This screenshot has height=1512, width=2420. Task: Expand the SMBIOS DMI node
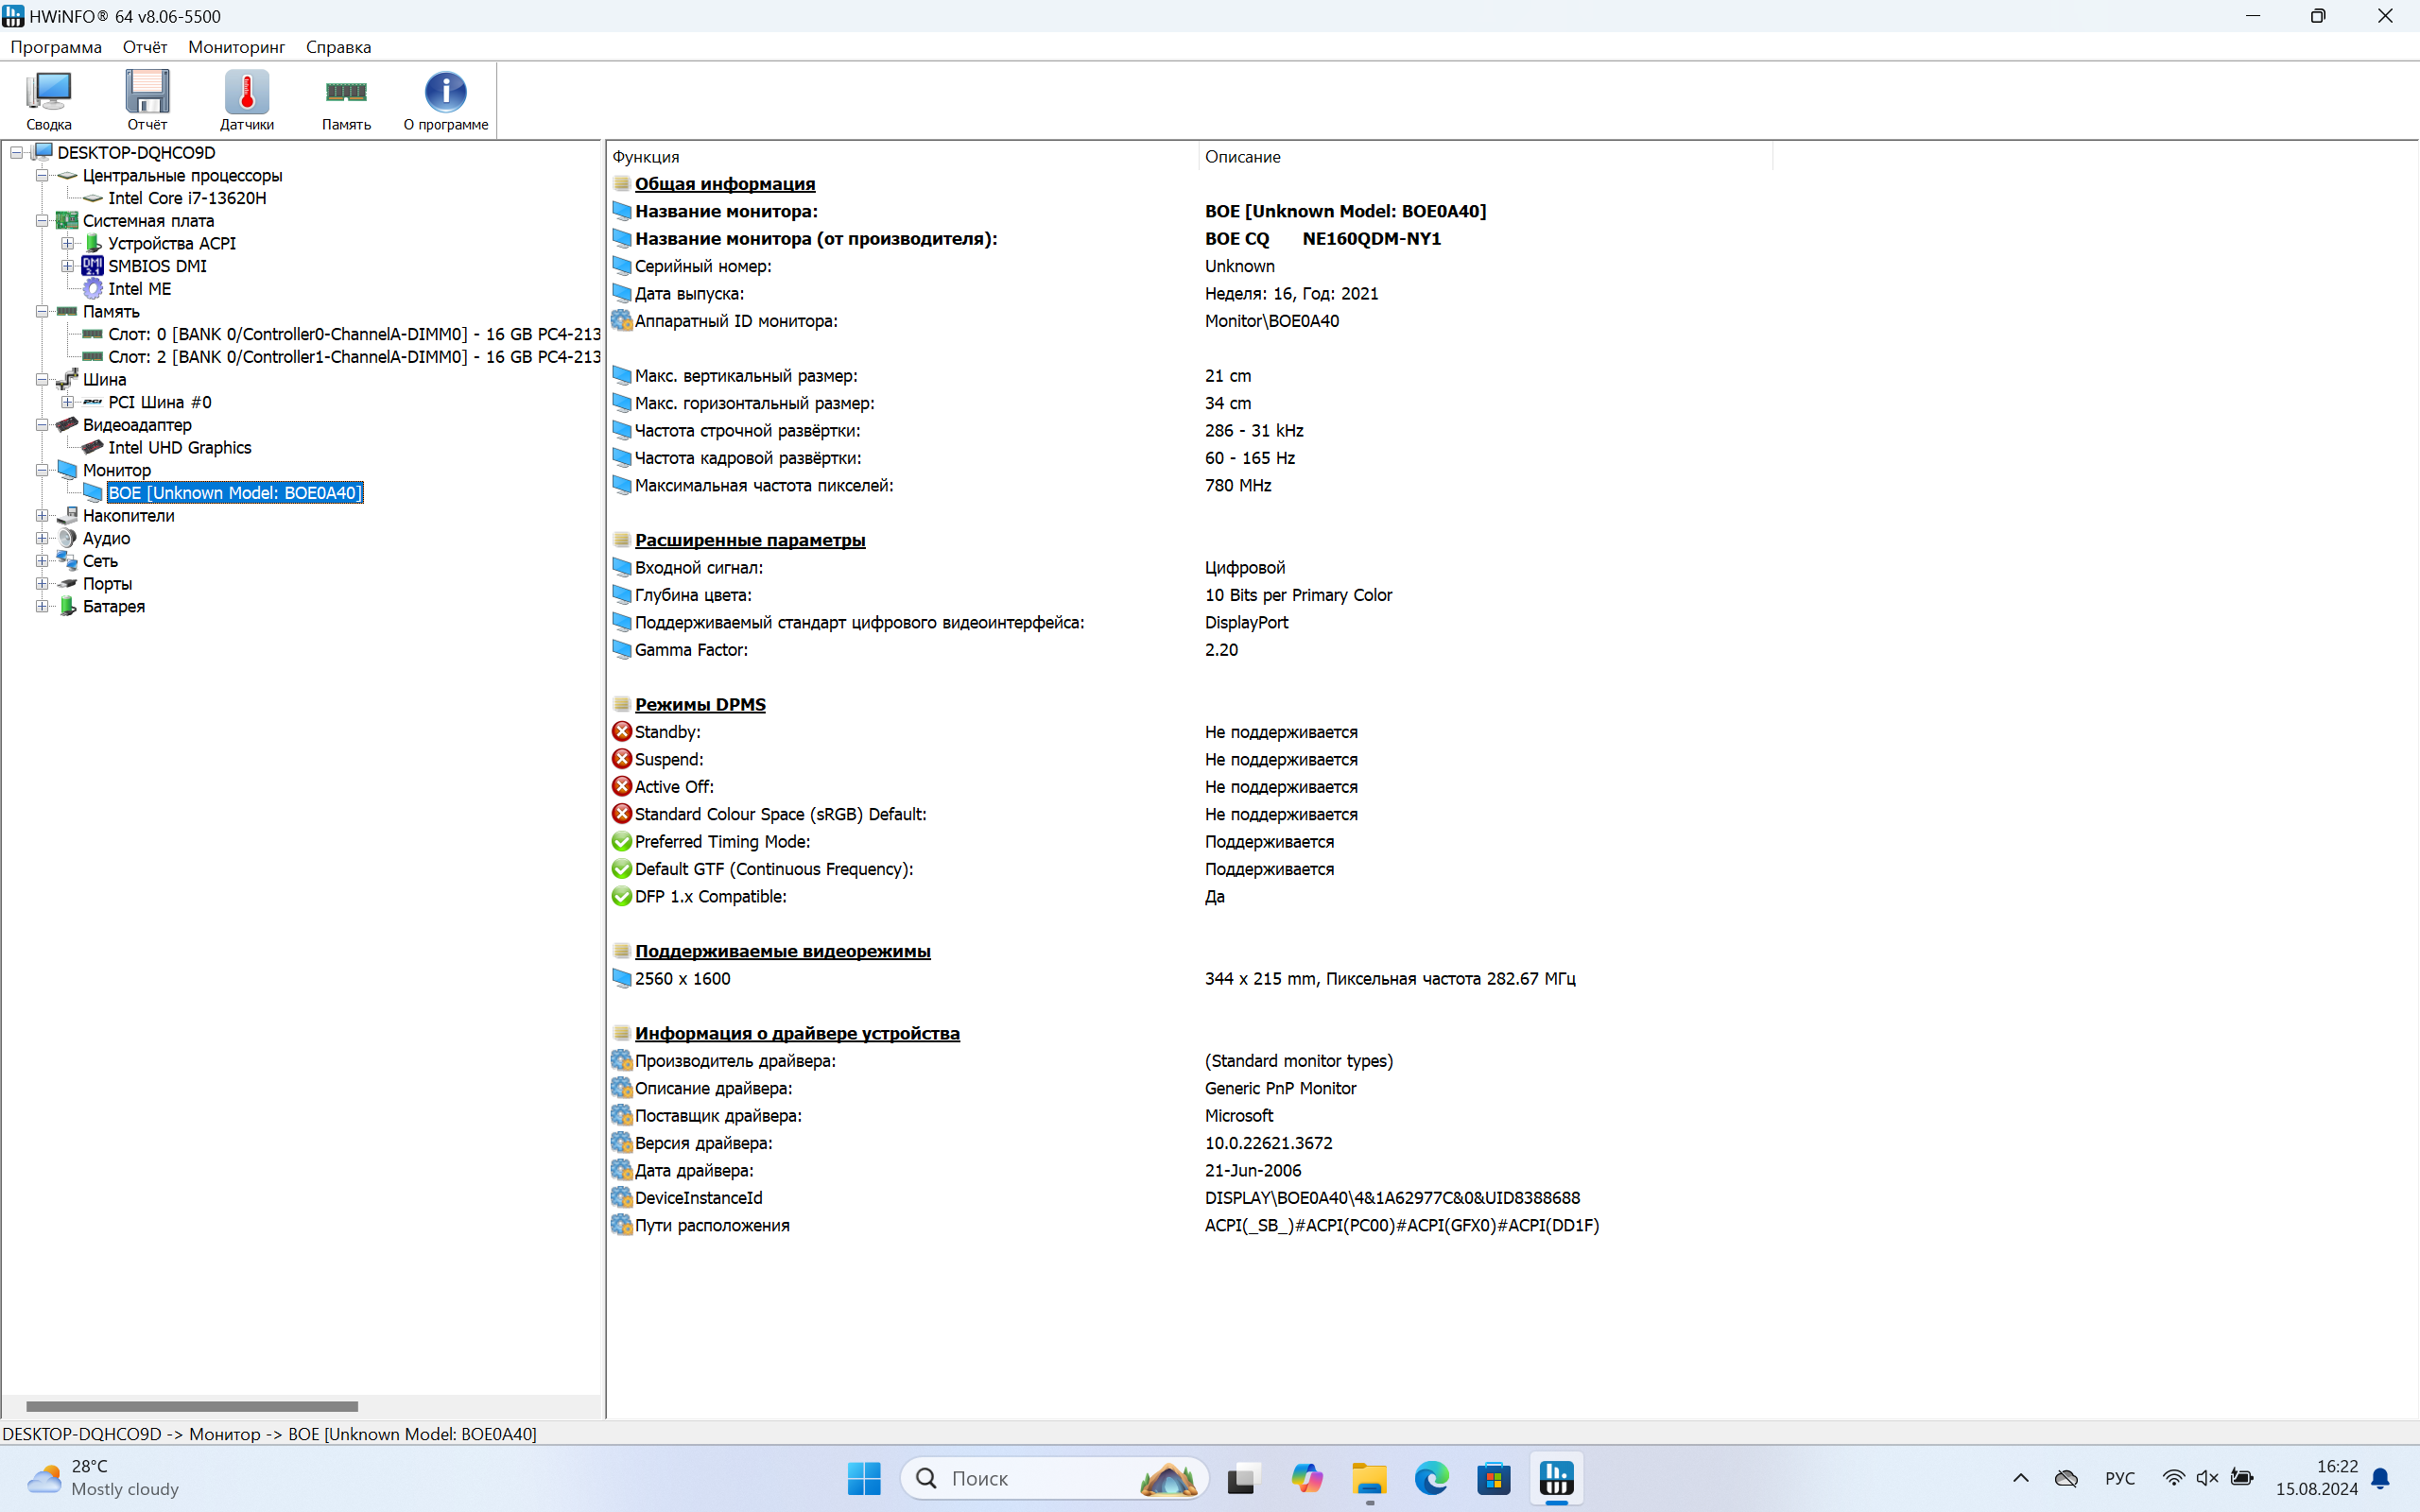click(x=67, y=266)
